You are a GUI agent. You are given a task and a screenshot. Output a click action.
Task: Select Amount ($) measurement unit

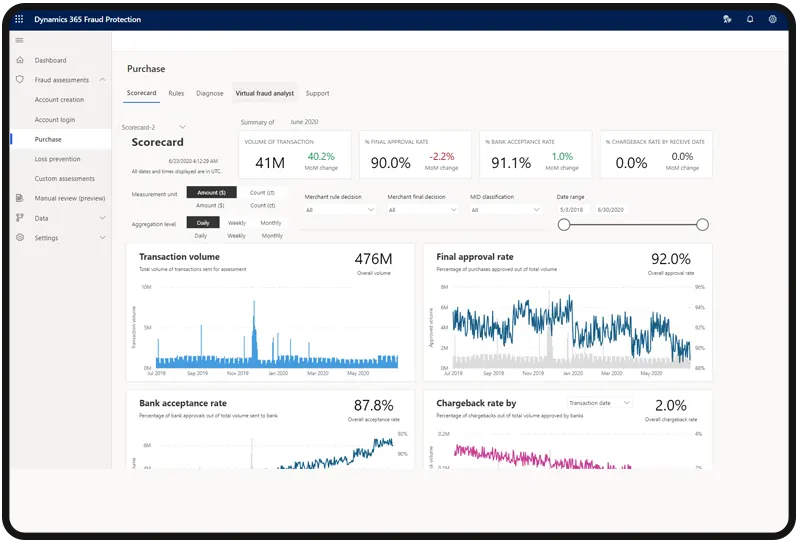tap(210, 192)
